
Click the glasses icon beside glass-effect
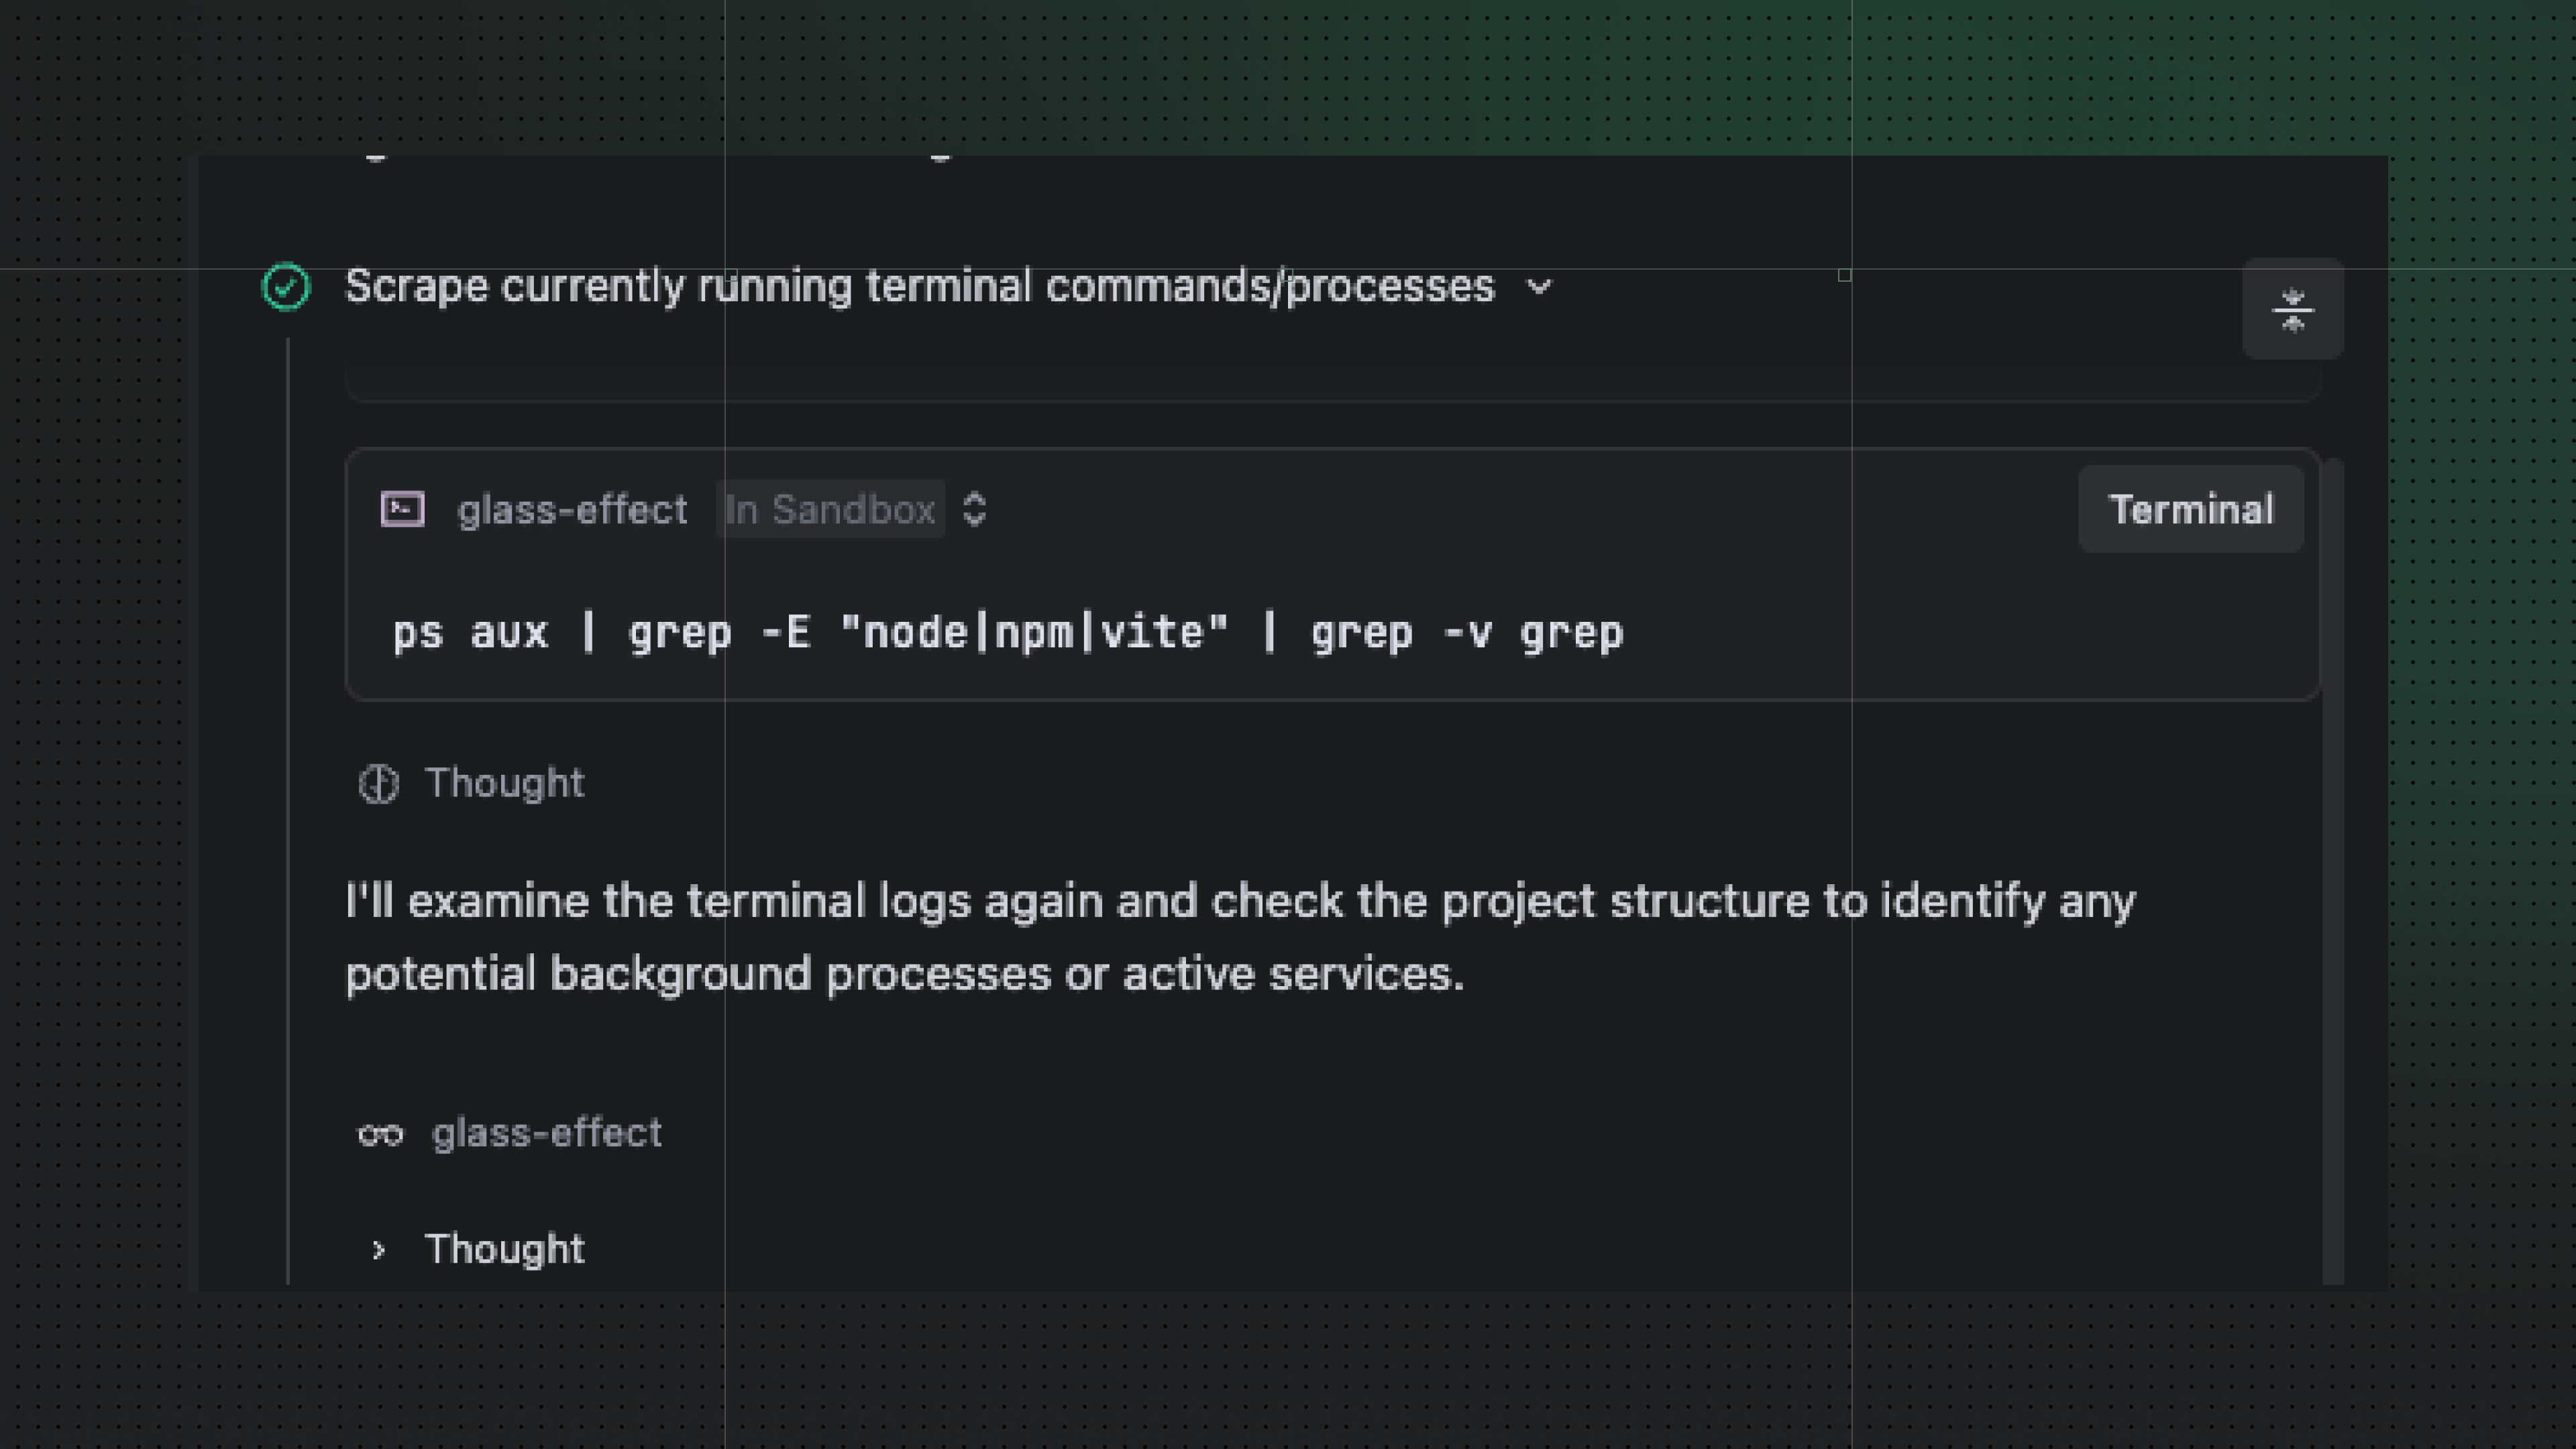[x=380, y=1134]
